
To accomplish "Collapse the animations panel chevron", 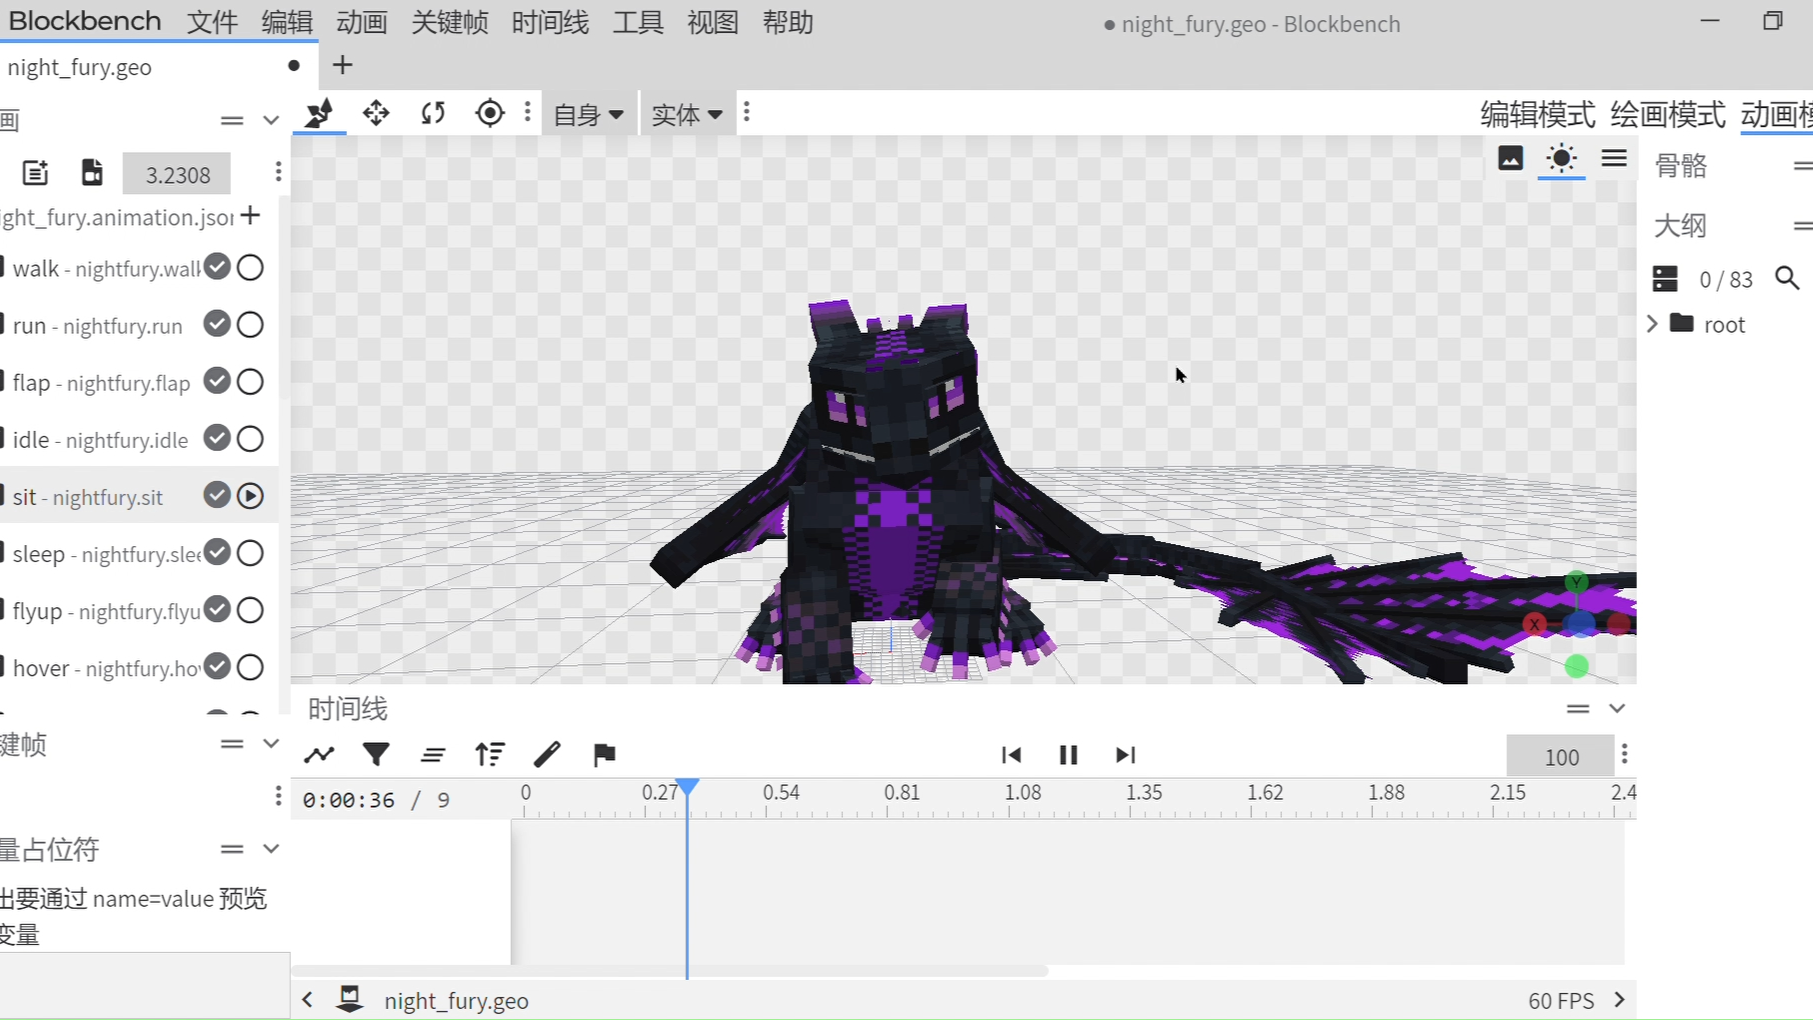I will [271, 120].
